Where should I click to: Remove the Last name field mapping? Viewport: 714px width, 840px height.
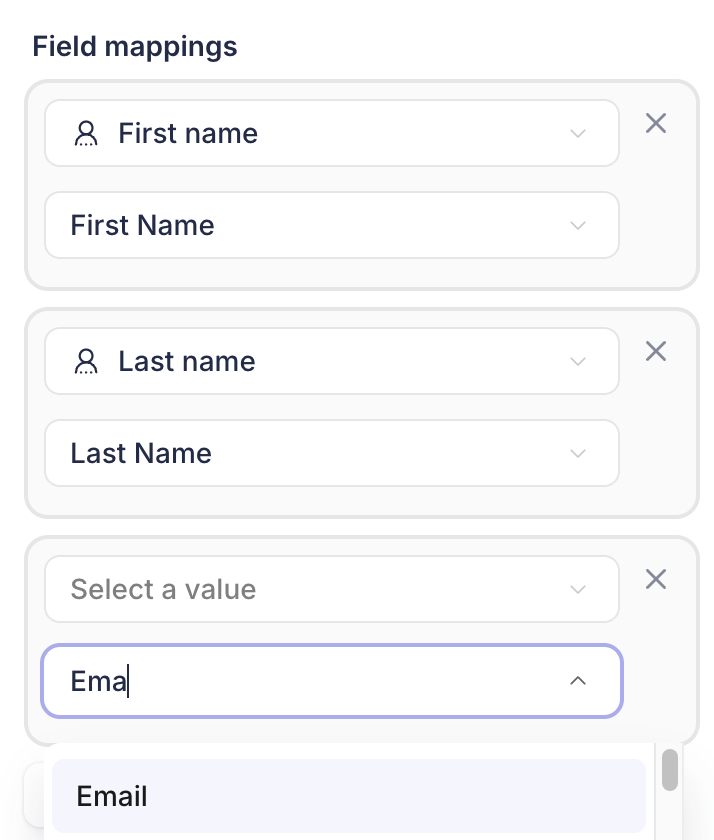click(656, 351)
